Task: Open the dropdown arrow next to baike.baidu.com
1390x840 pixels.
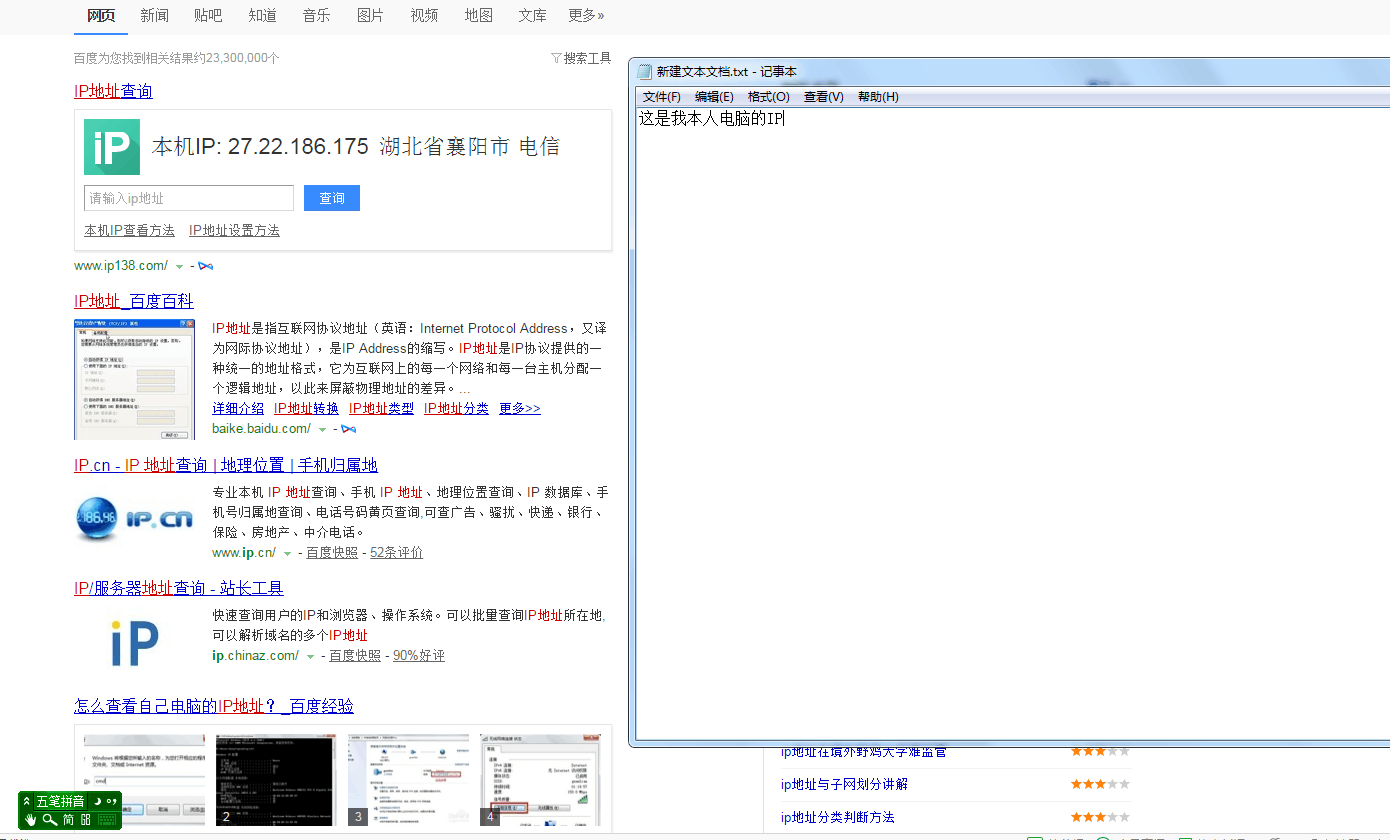Action: coord(323,428)
